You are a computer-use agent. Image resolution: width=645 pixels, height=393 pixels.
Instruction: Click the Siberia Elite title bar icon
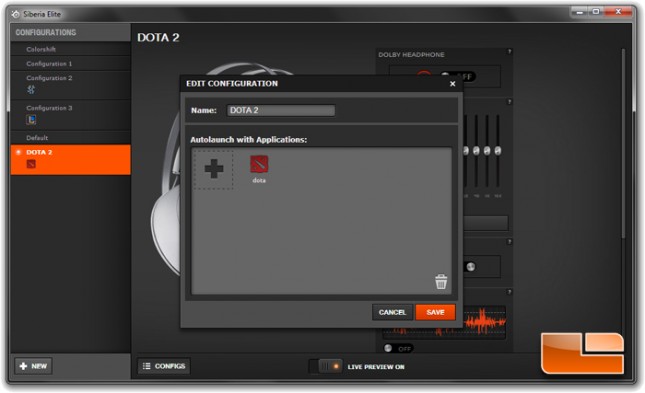(x=16, y=14)
